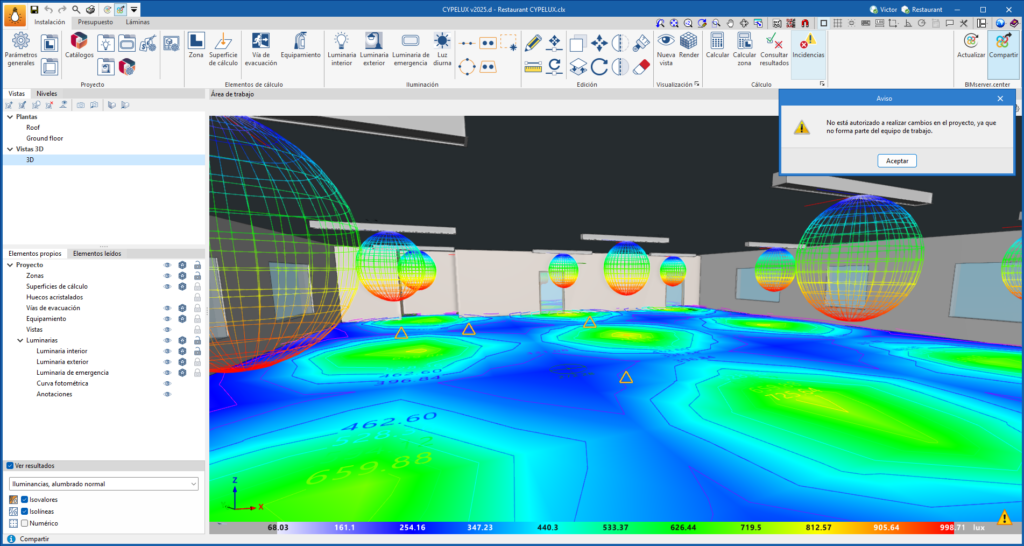Select Ground floor in the tree
The image size is (1024, 546).
point(45,138)
